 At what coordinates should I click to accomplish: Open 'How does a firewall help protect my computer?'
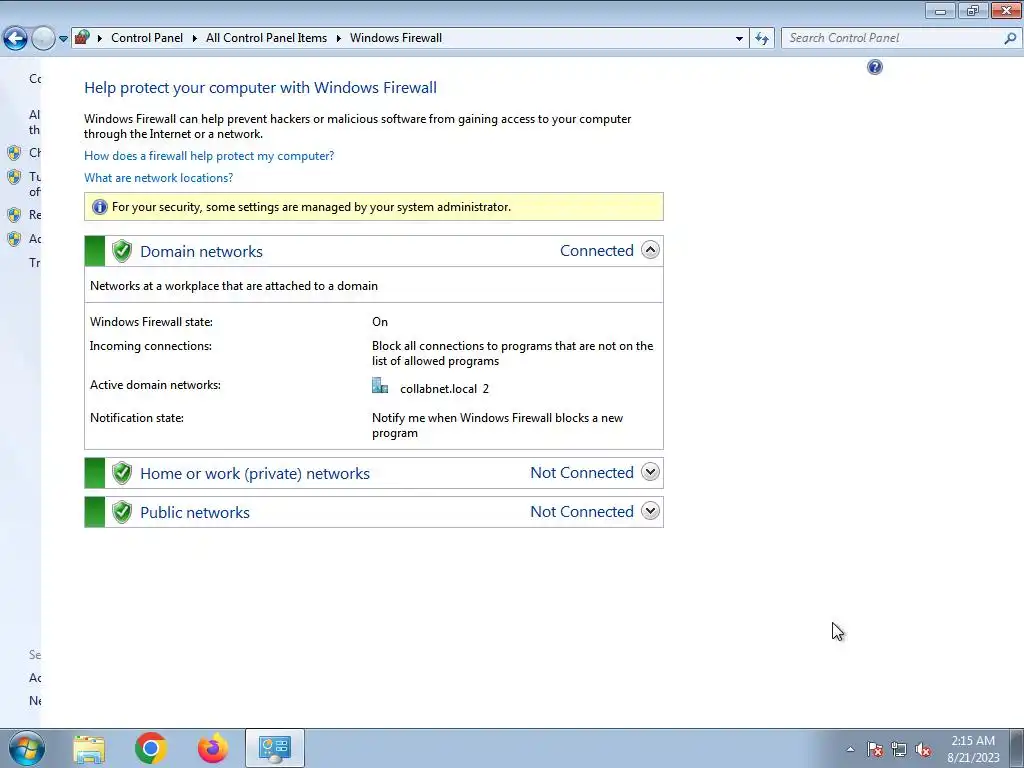point(209,155)
